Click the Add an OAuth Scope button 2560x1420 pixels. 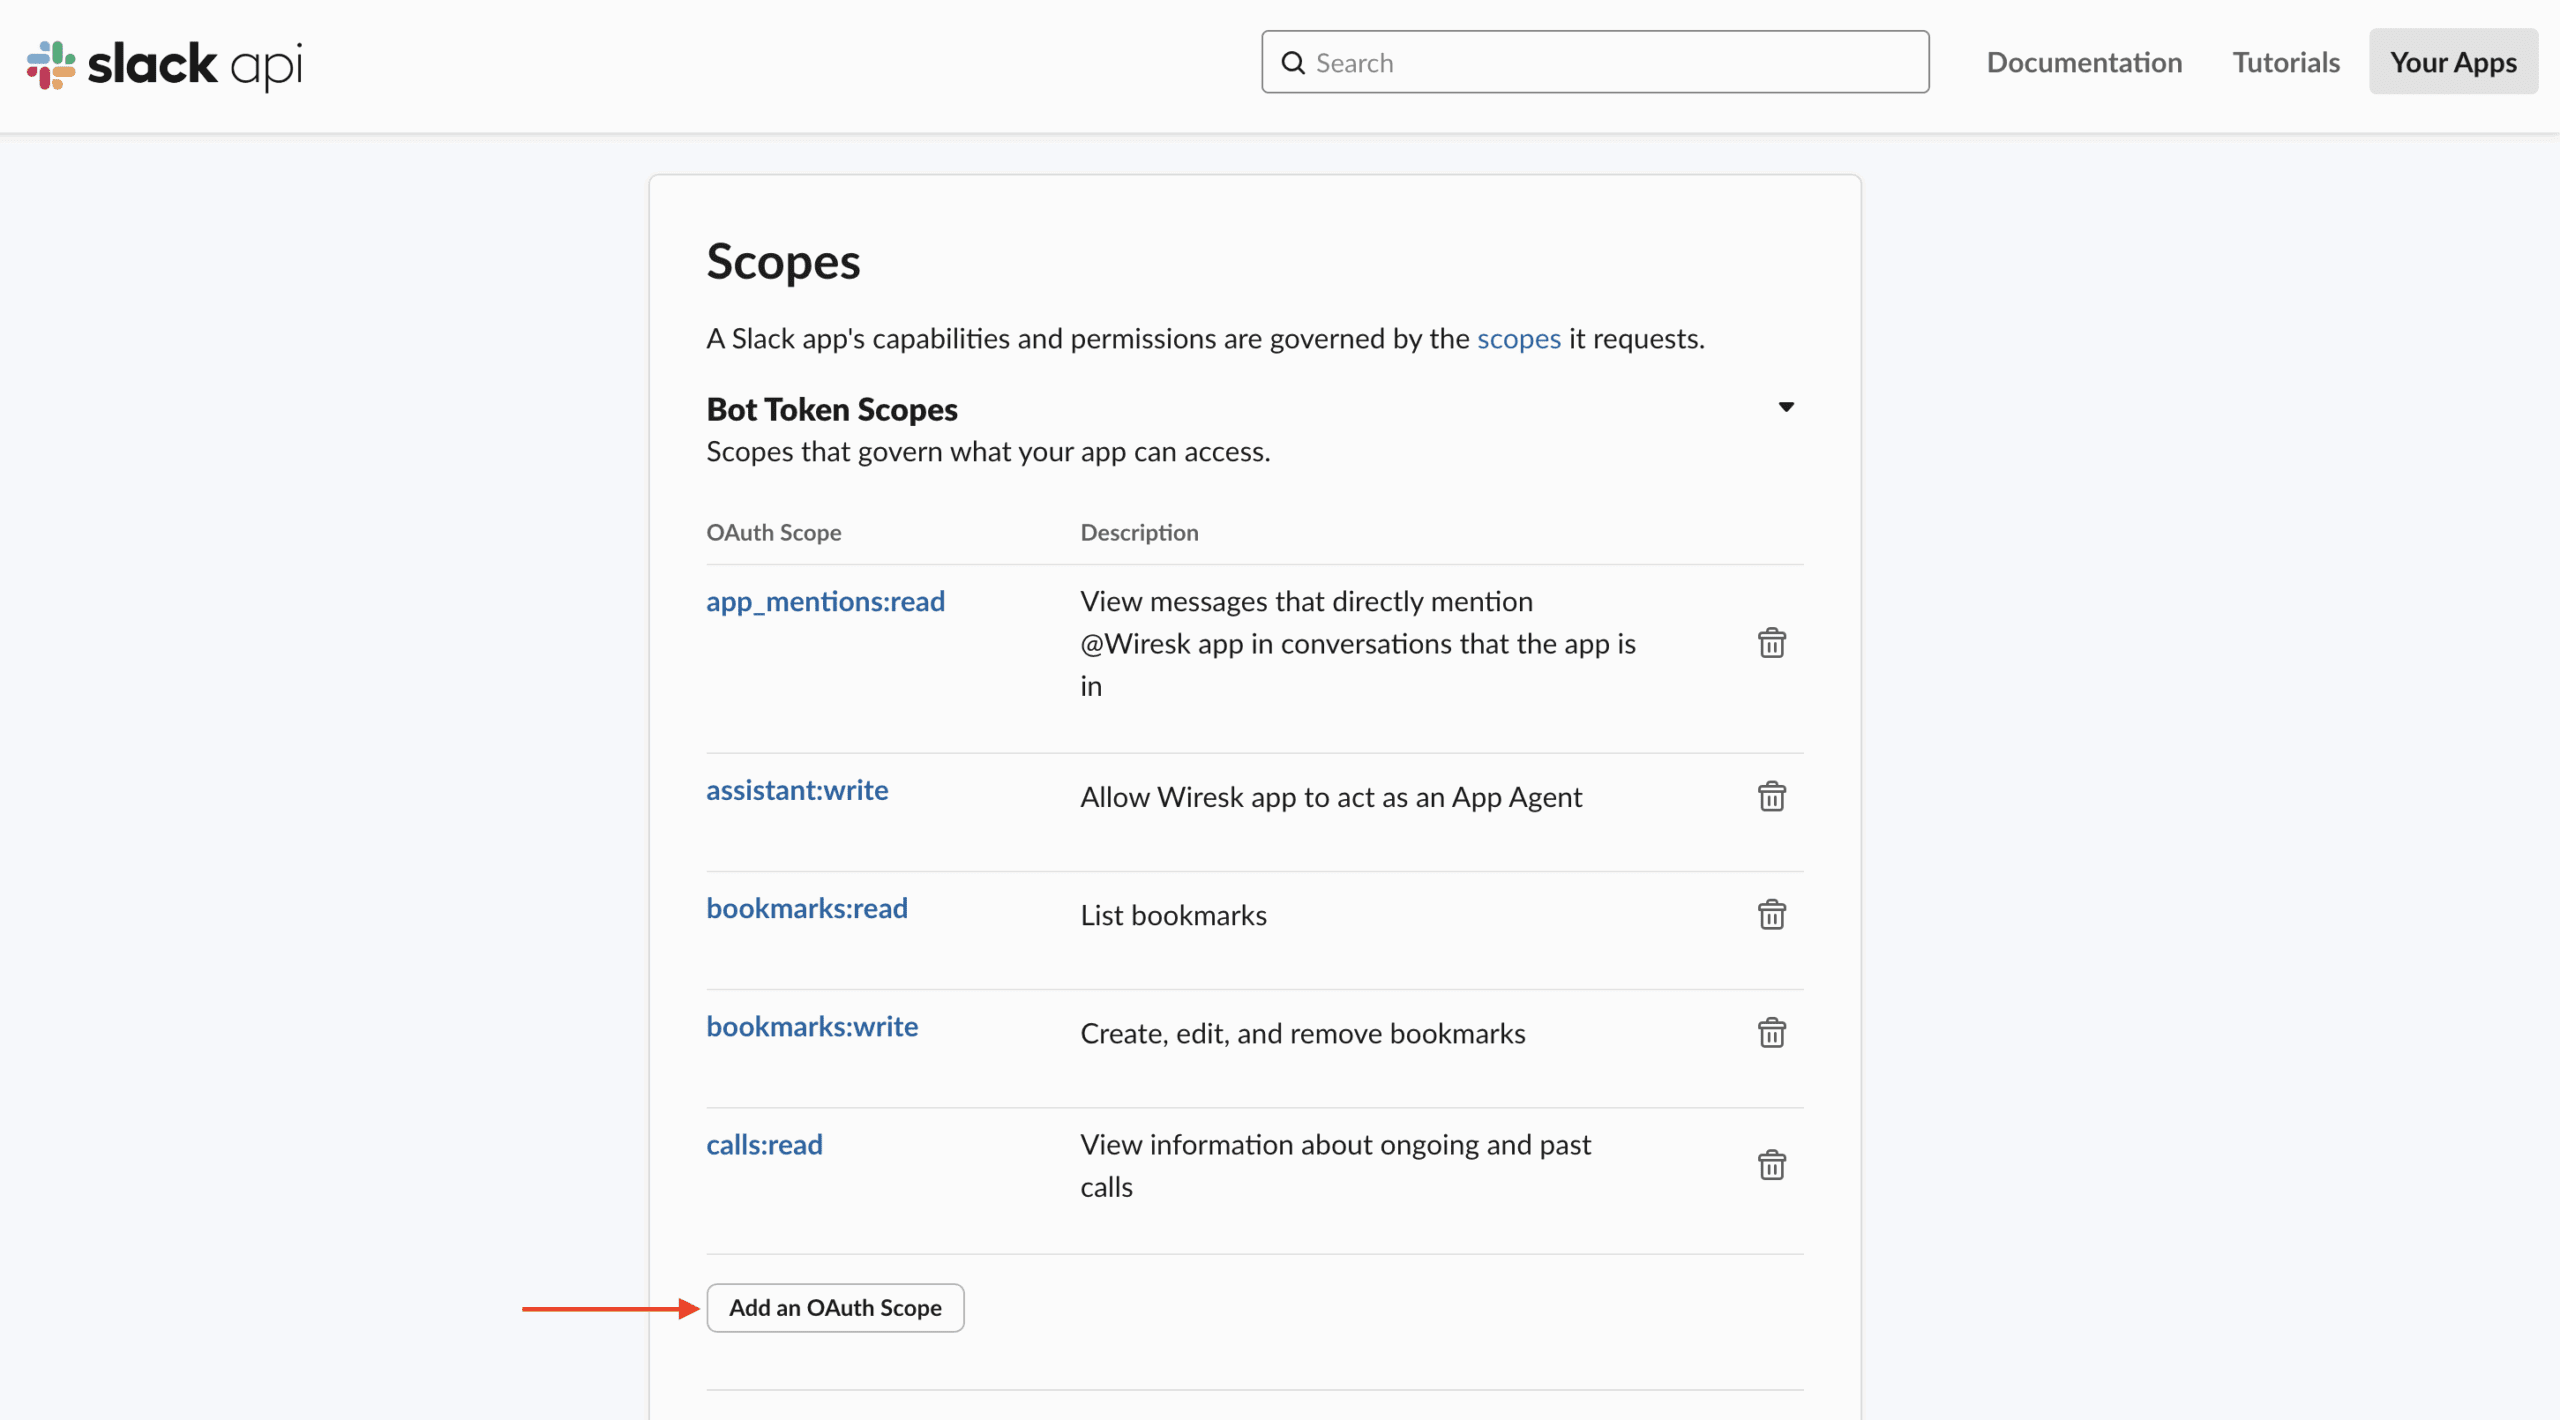coord(835,1308)
